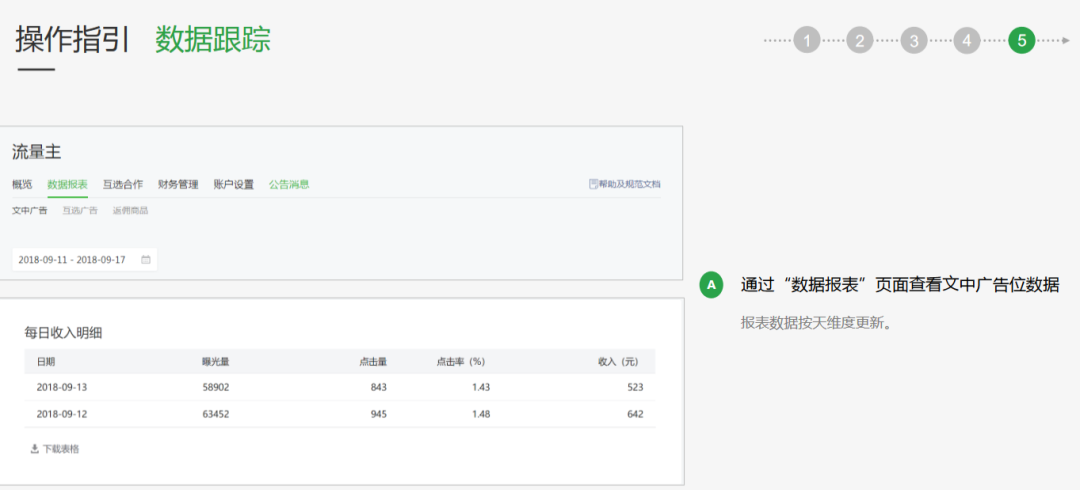
Task: Click the 收入 (元) column header
Action: pos(621,361)
